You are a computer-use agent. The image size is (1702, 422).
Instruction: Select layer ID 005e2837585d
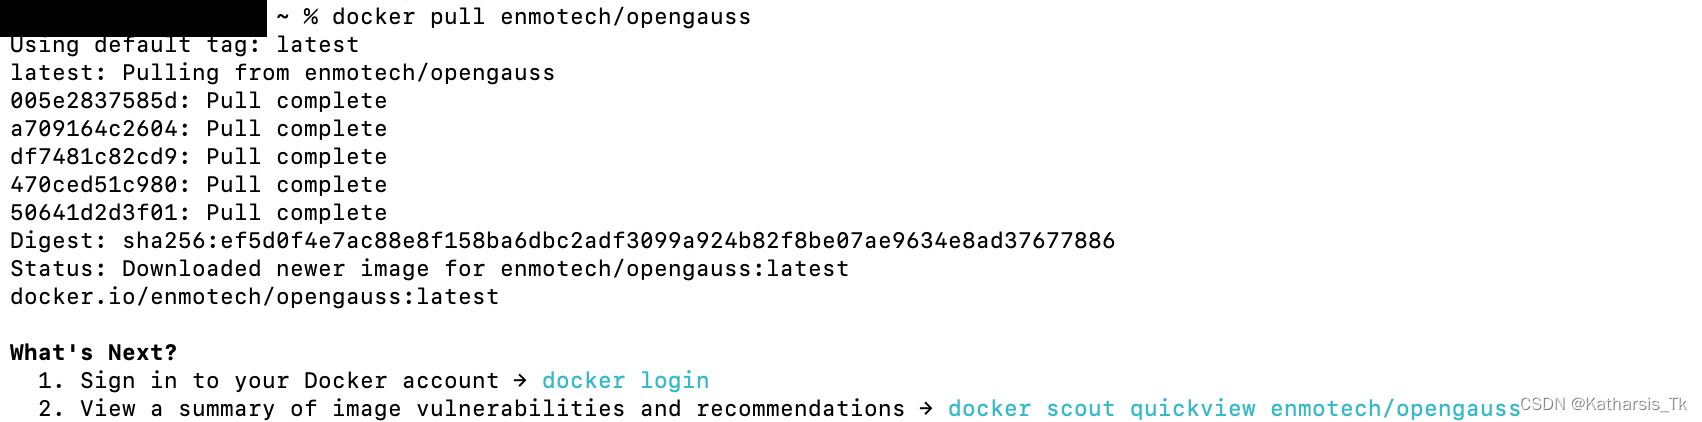(x=95, y=101)
